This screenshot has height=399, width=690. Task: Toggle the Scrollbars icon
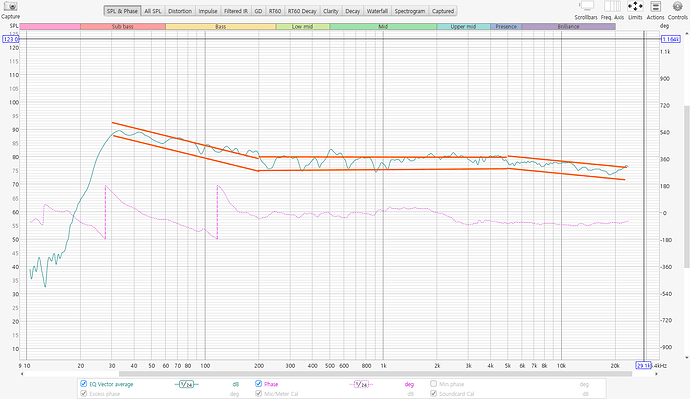tap(586, 6)
